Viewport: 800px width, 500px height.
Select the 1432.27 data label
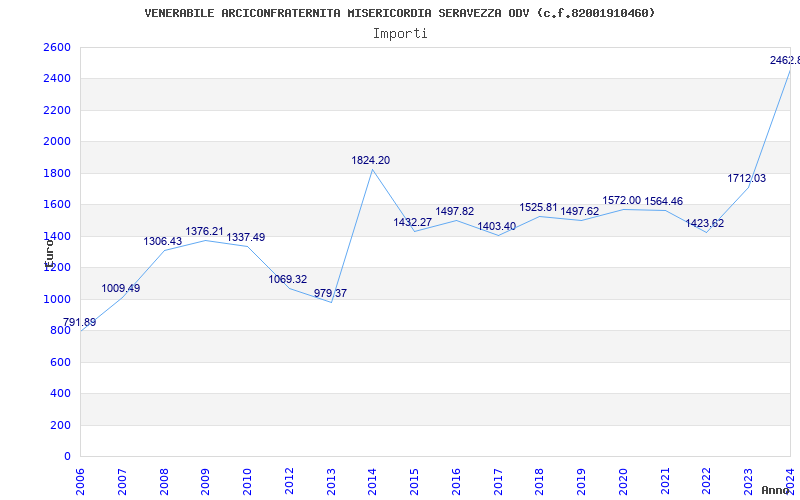pos(413,222)
